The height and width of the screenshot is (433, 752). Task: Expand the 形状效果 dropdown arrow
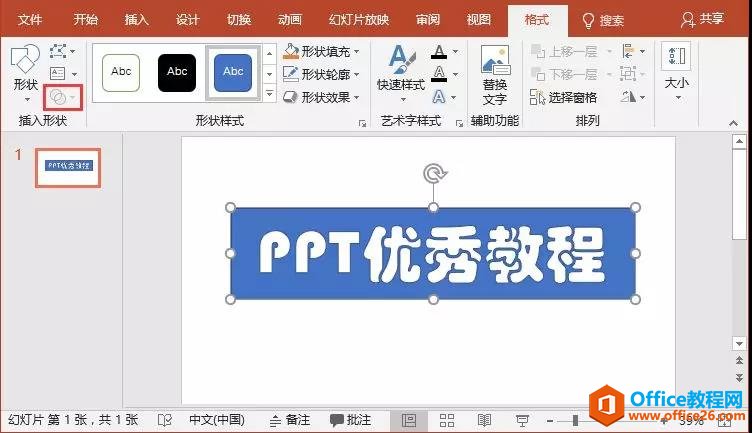[357, 97]
